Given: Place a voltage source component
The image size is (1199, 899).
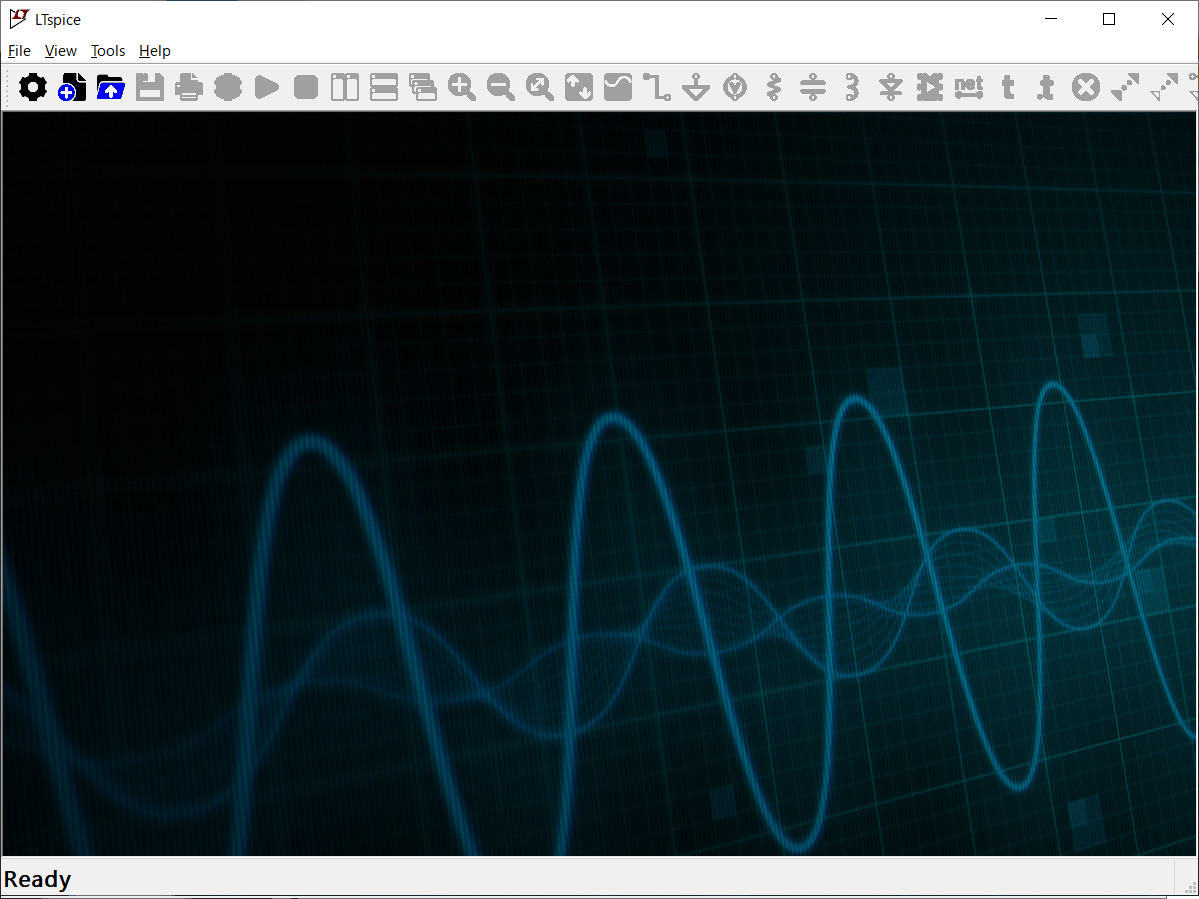Looking at the screenshot, I should tap(735, 88).
